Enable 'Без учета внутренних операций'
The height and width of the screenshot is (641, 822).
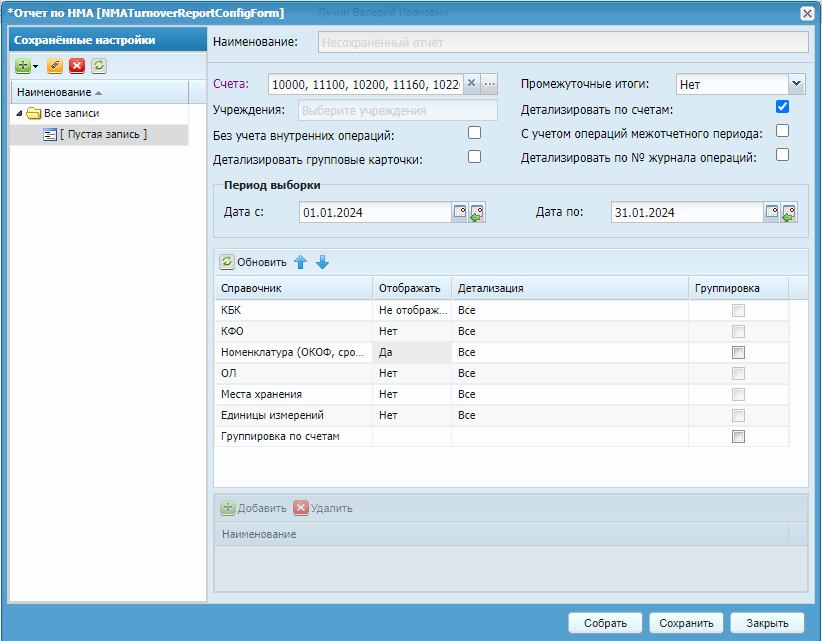tap(474, 133)
